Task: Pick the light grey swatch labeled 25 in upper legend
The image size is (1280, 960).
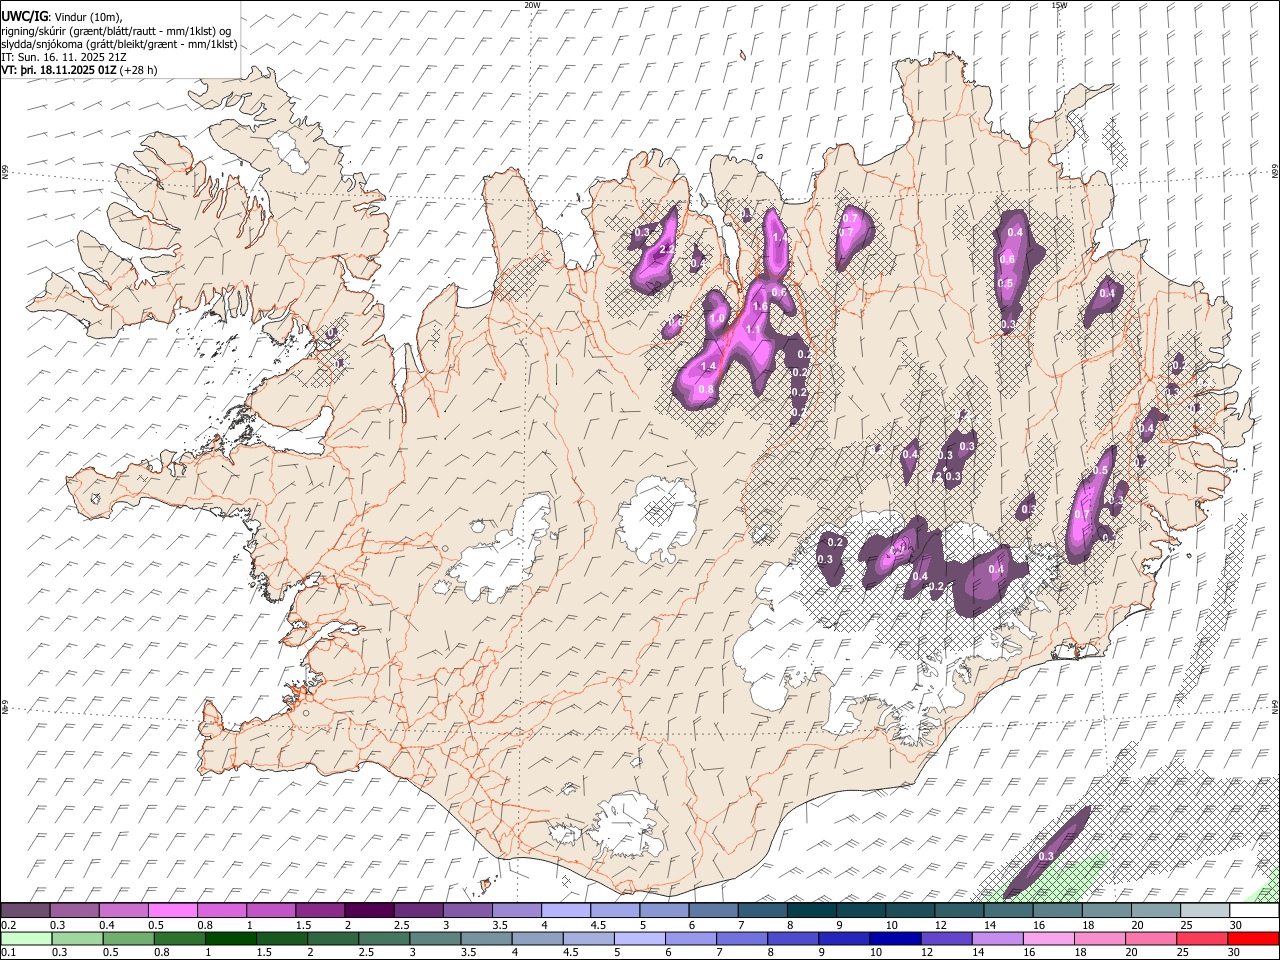Action: 1204,911
